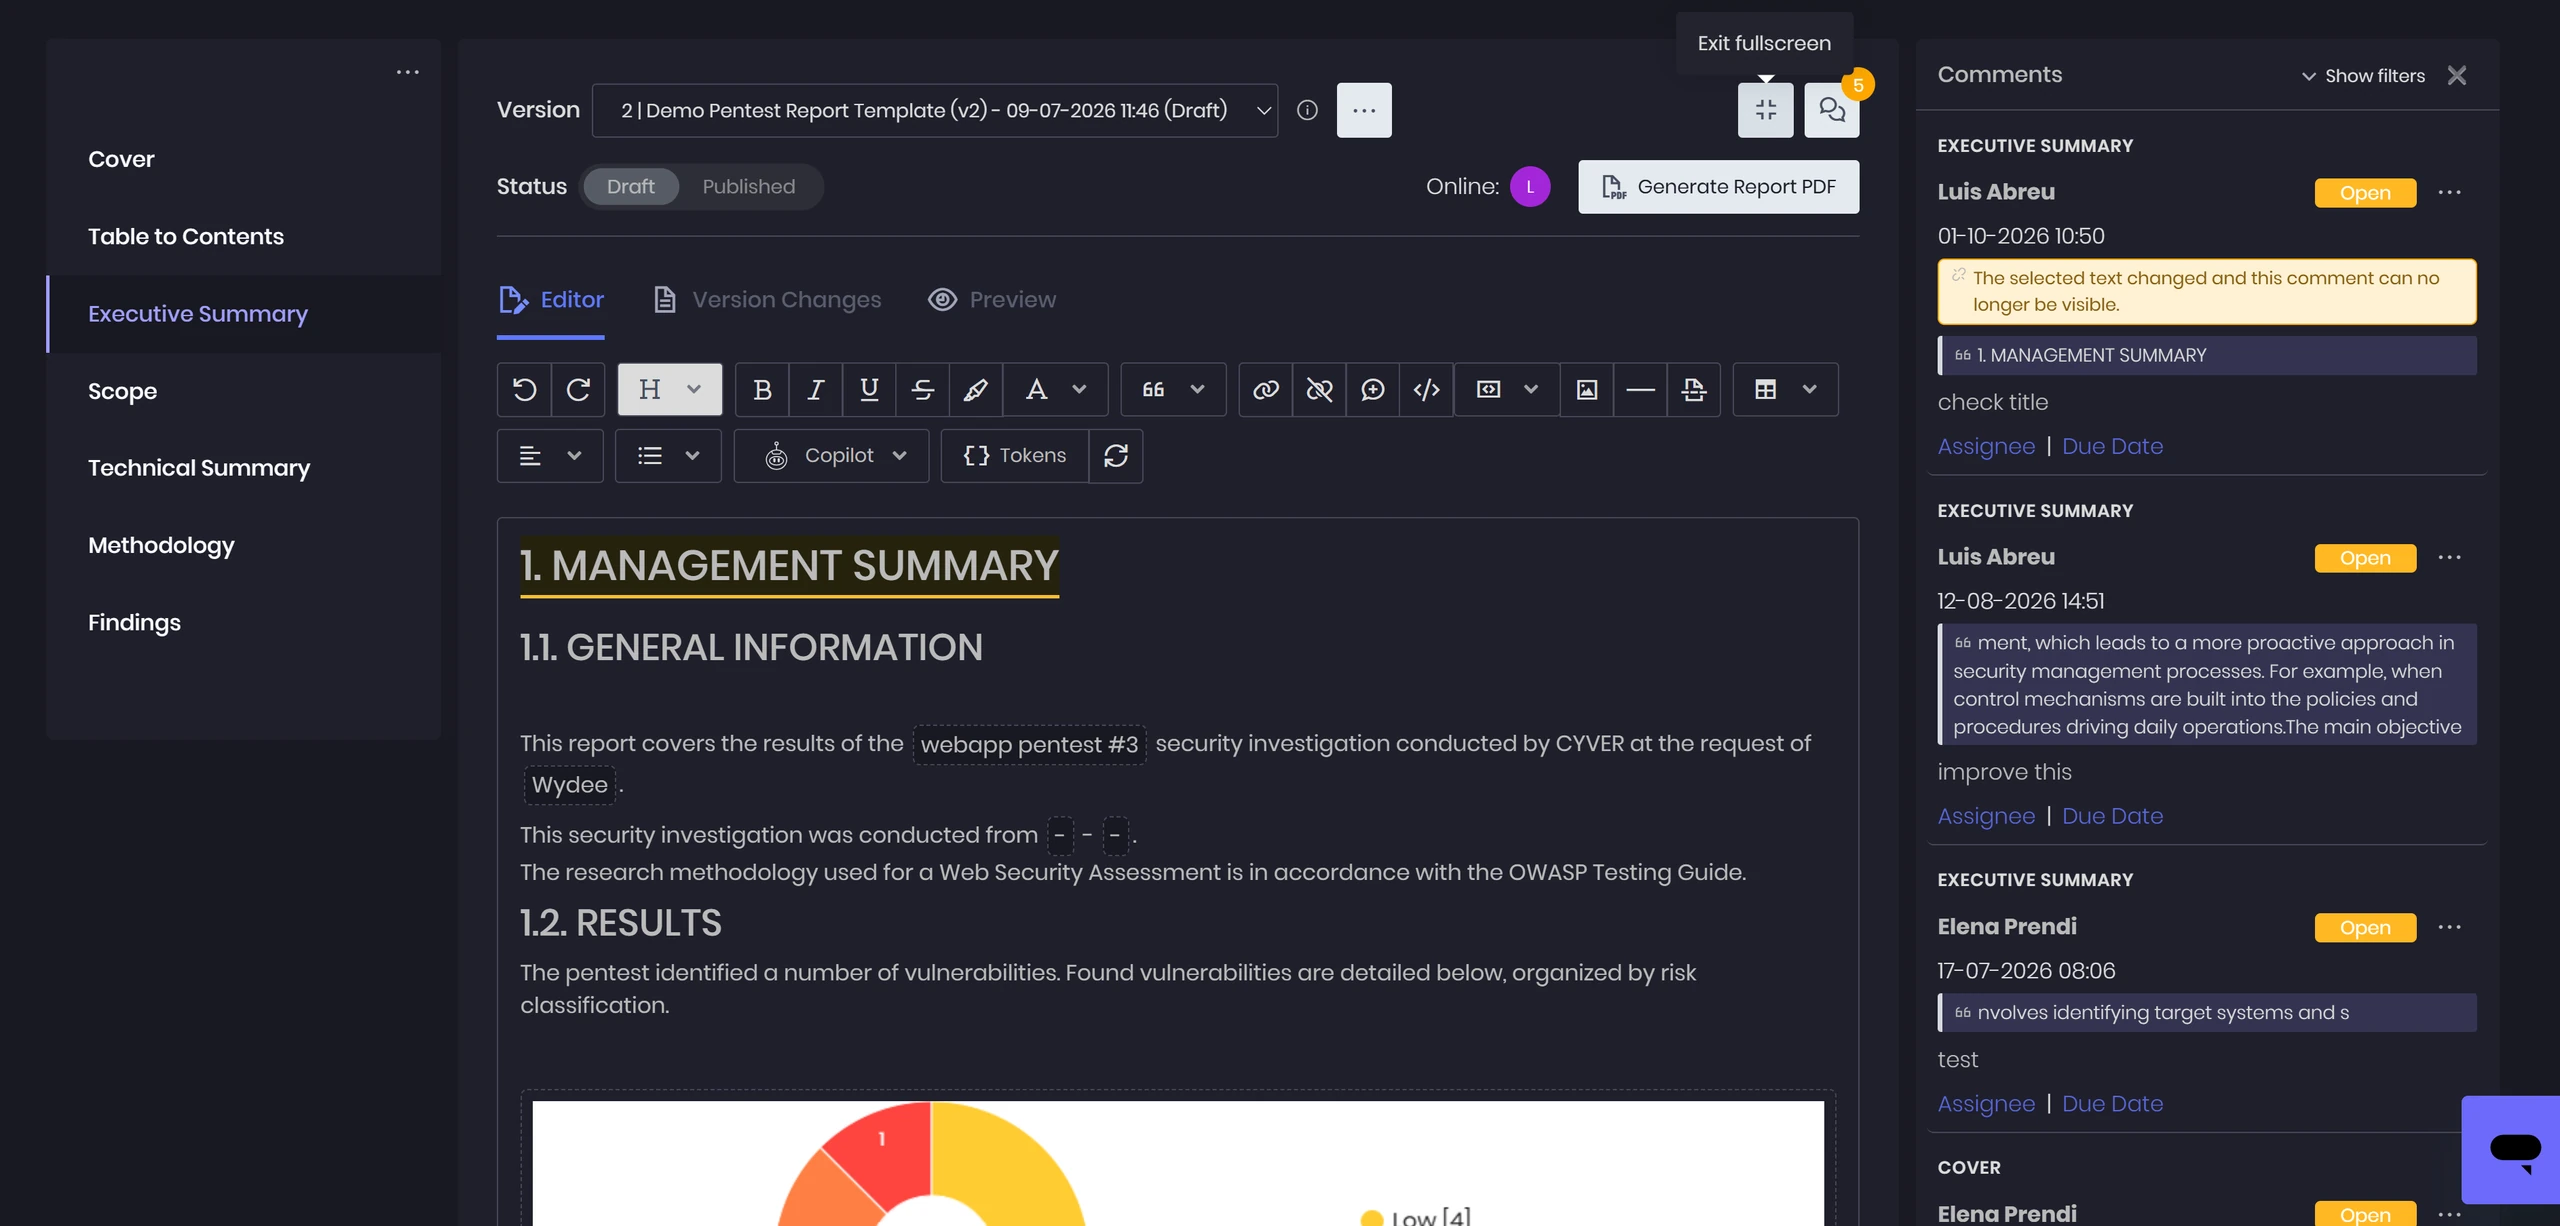The width and height of the screenshot is (2560, 1226).
Task: Select the highlighter marker tool
Action: pos(976,390)
